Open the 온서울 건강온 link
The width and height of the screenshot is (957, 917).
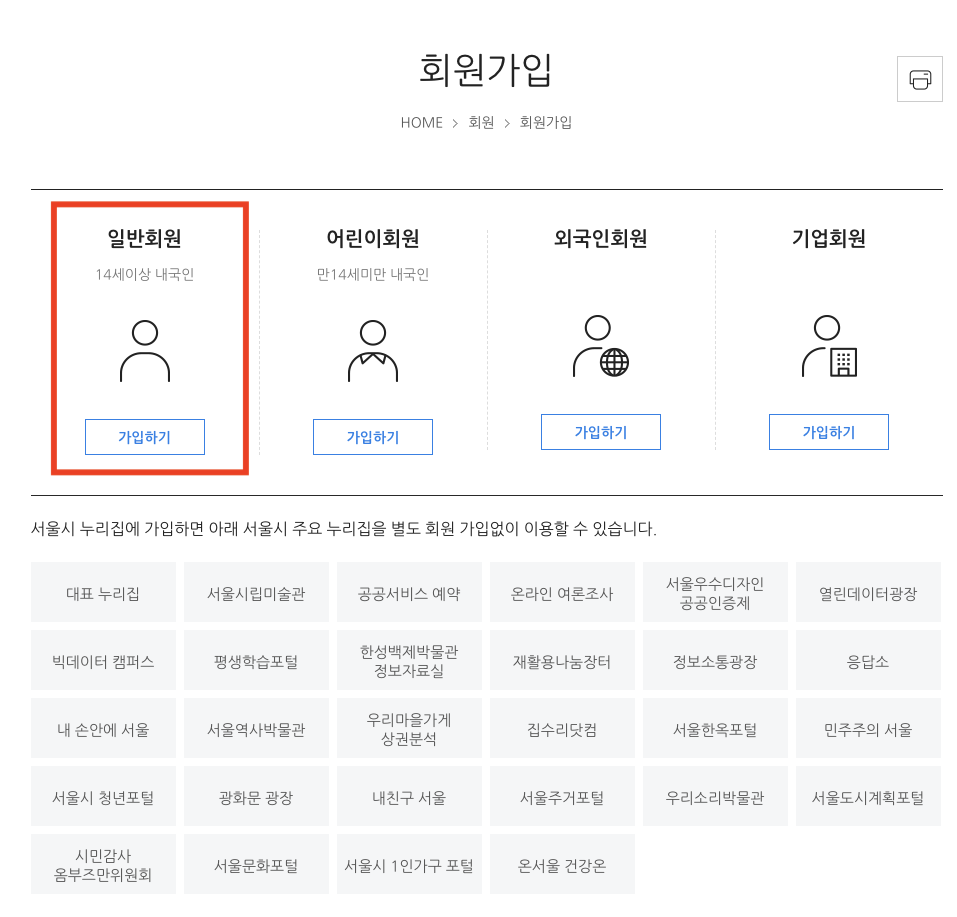(562, 863)
